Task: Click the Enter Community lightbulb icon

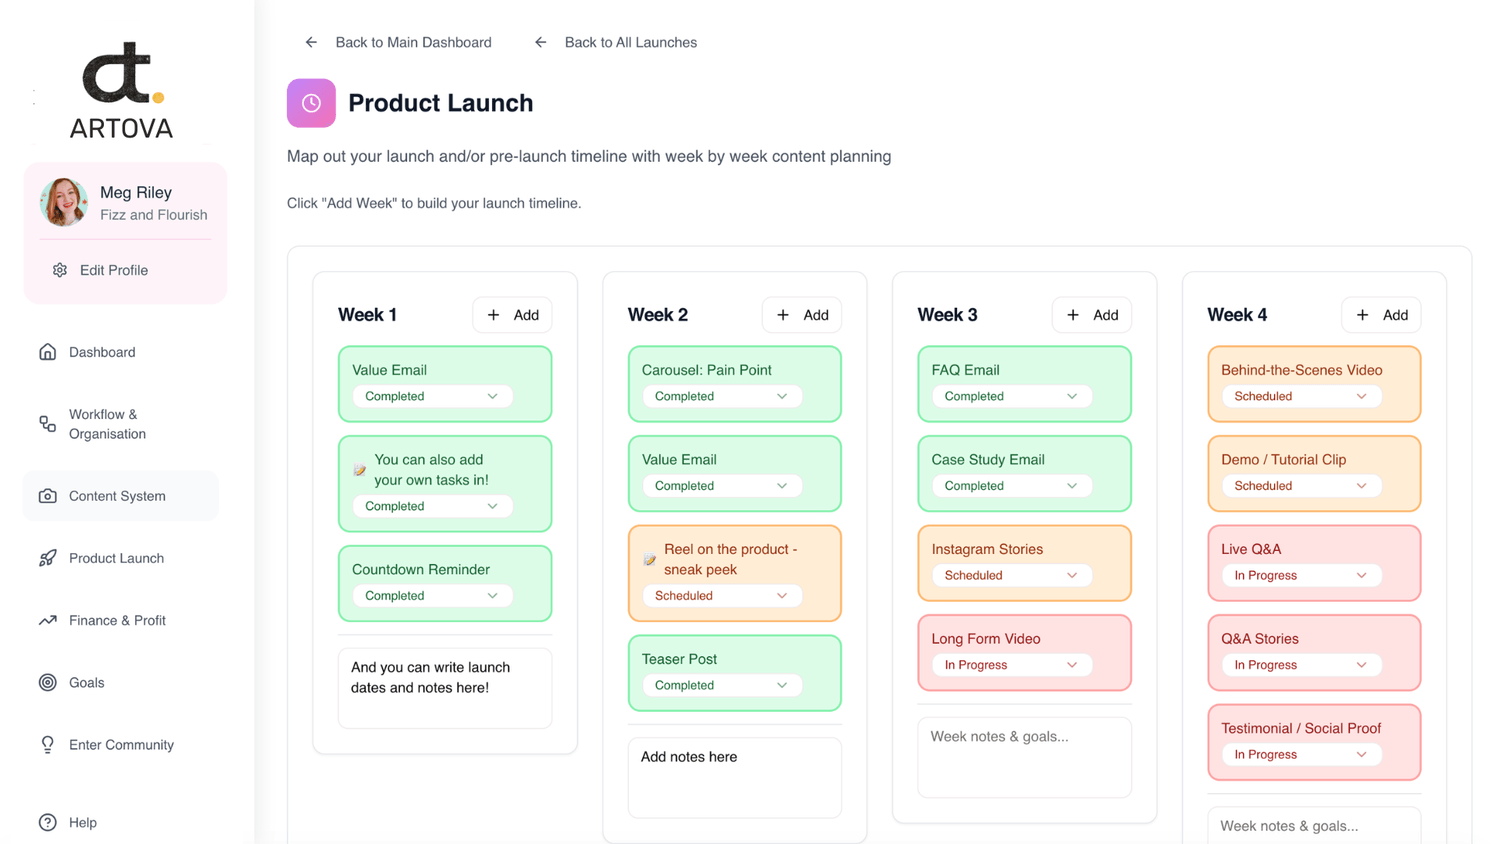Action: (x=47, y=745)
